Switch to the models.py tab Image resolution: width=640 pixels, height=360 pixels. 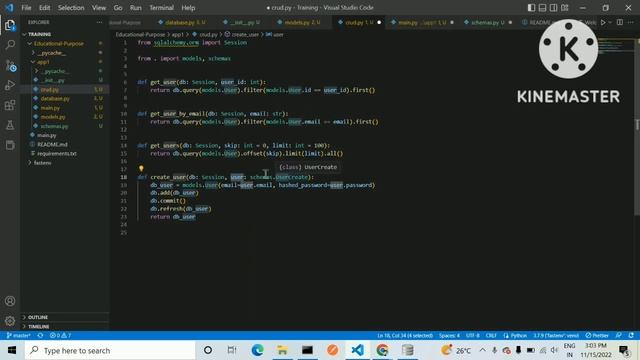coord(299,22)
